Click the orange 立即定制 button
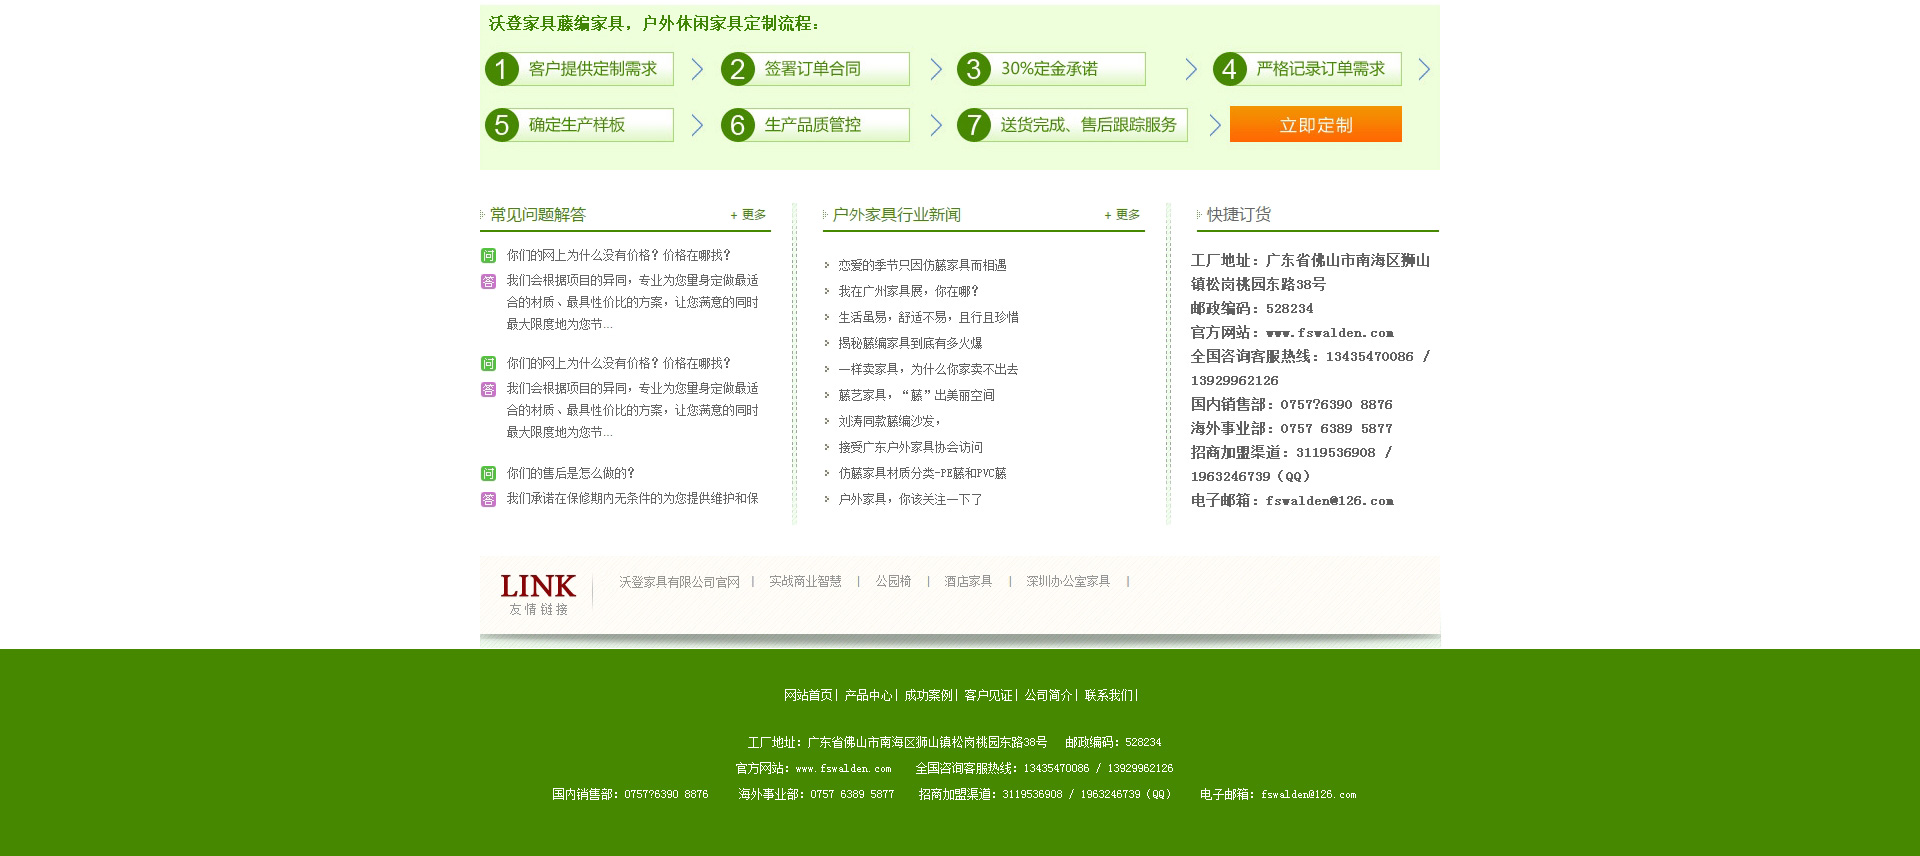 [x=1315, y=125]
